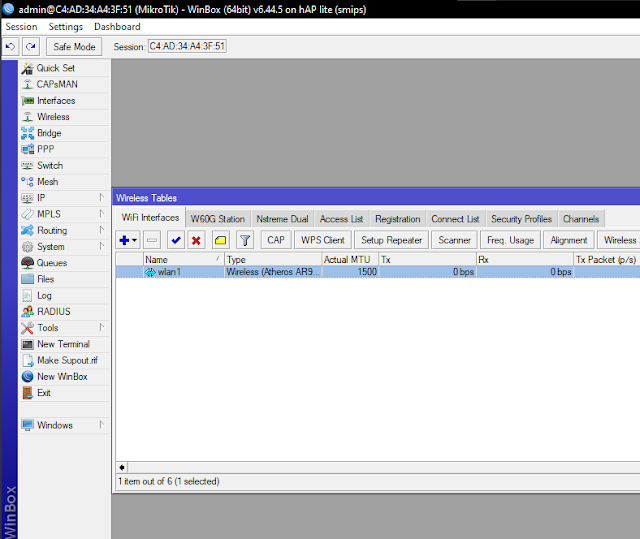Open the add interface dropdown plus button

tap(128, 240)
